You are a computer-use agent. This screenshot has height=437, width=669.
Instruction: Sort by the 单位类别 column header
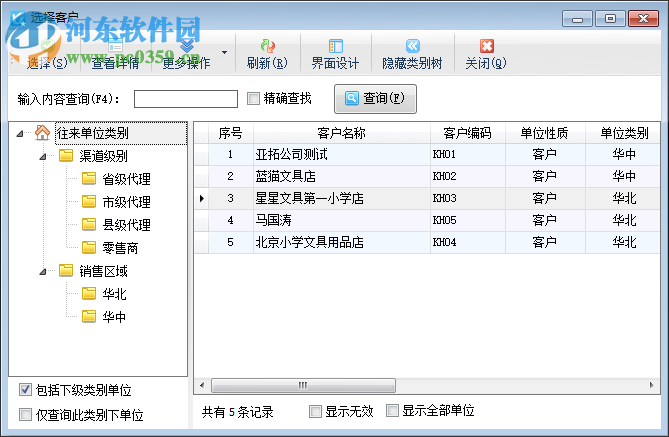click(x=623, y=133)
